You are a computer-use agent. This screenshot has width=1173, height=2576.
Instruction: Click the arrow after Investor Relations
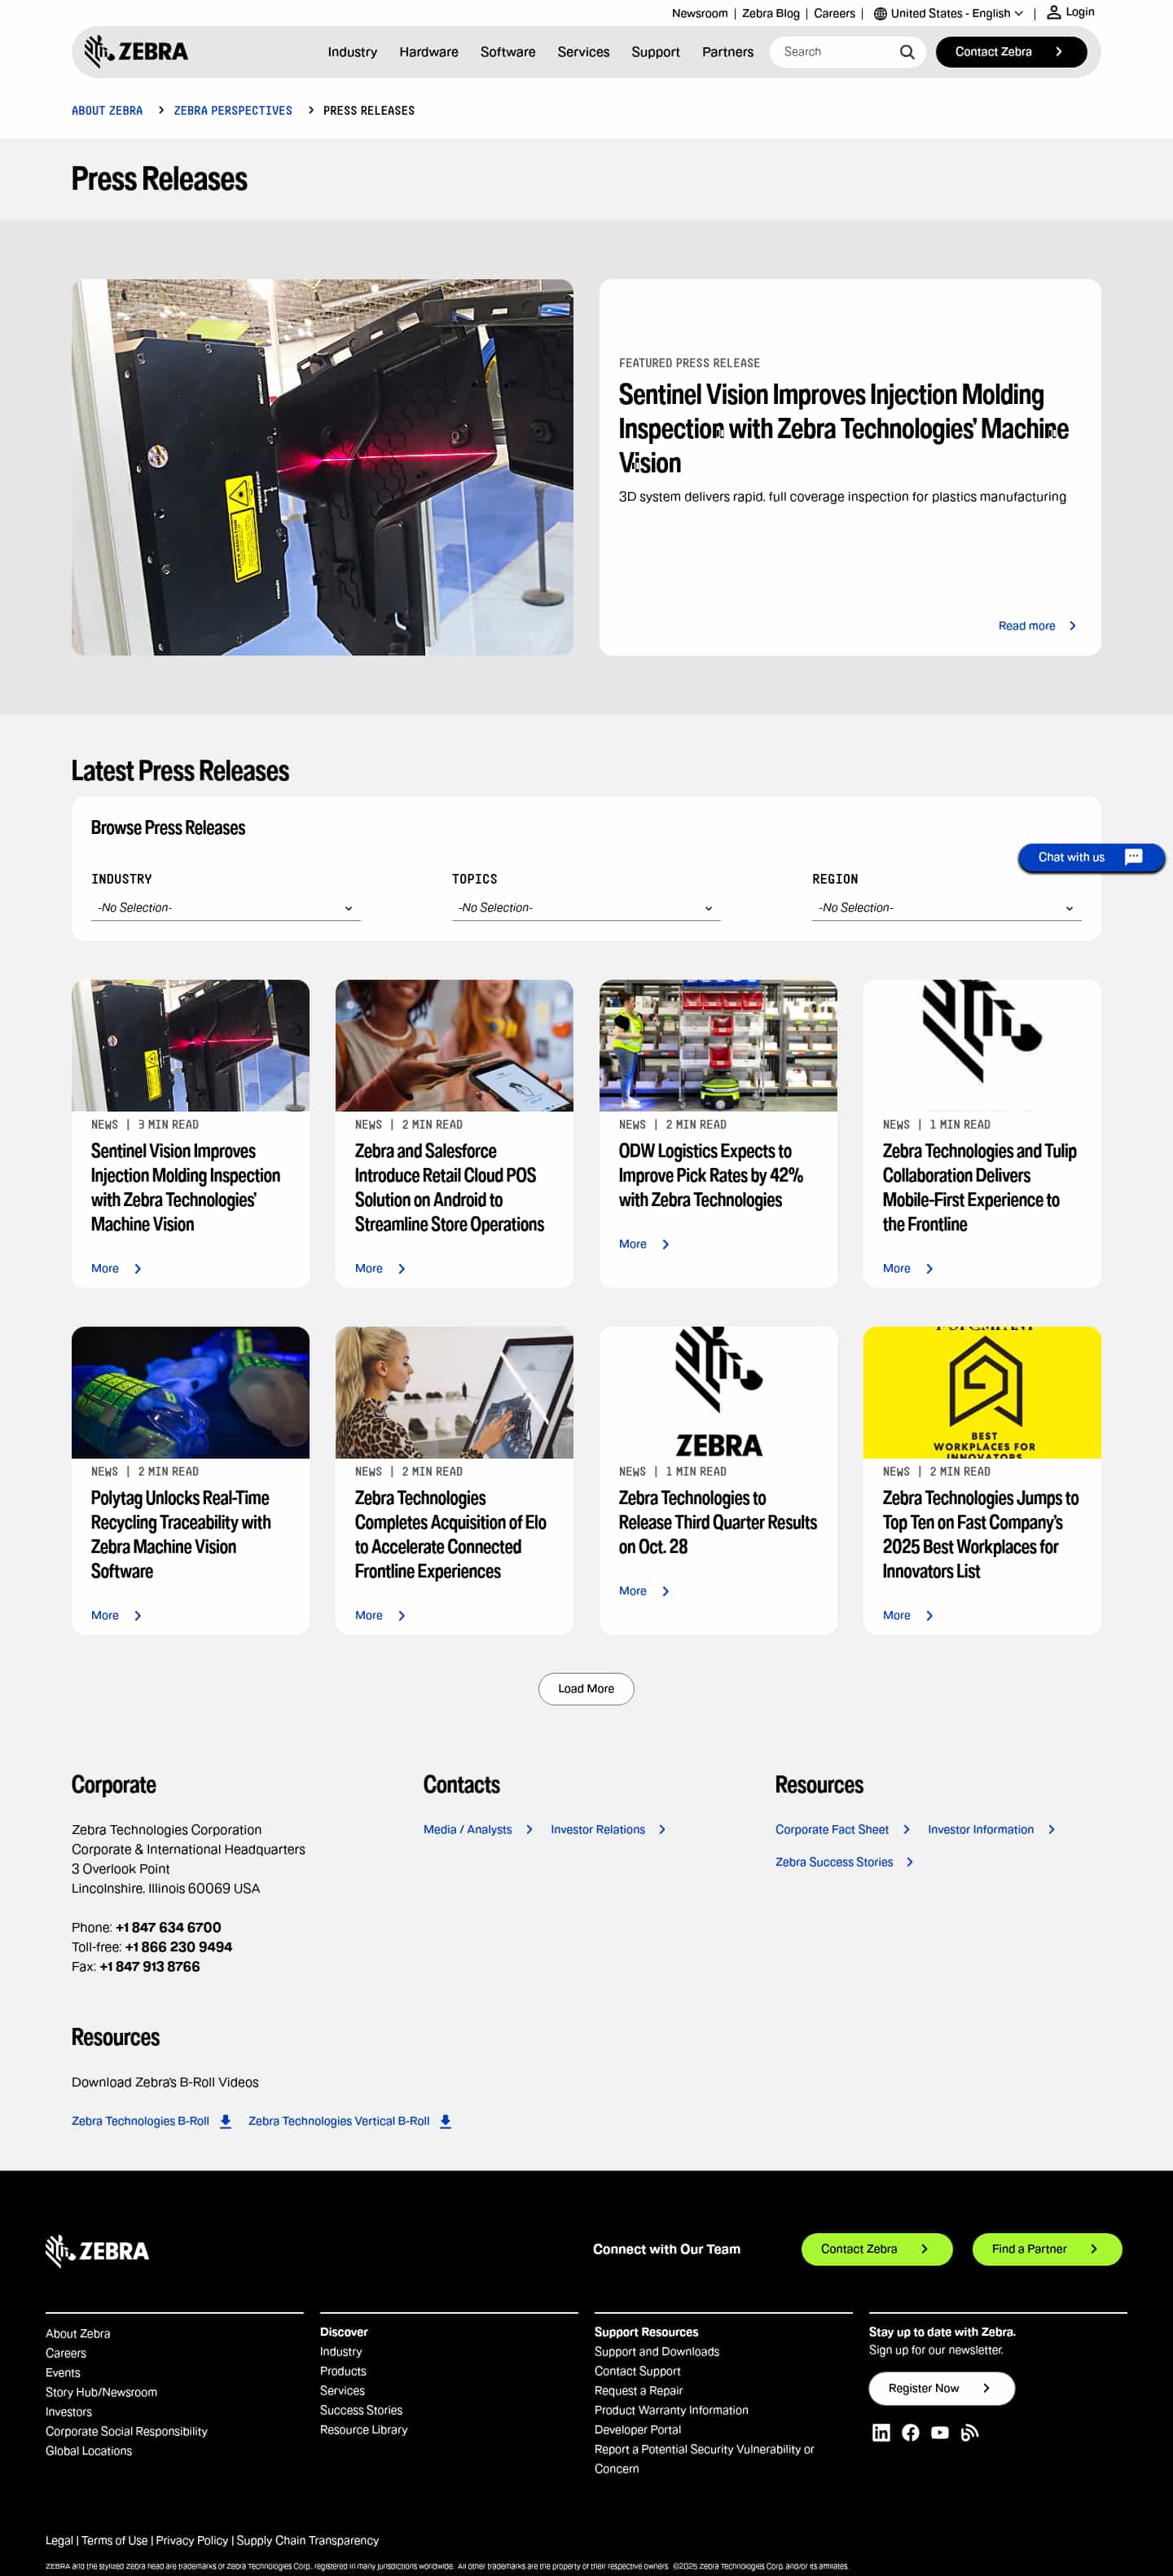[x=662, y=1829]
